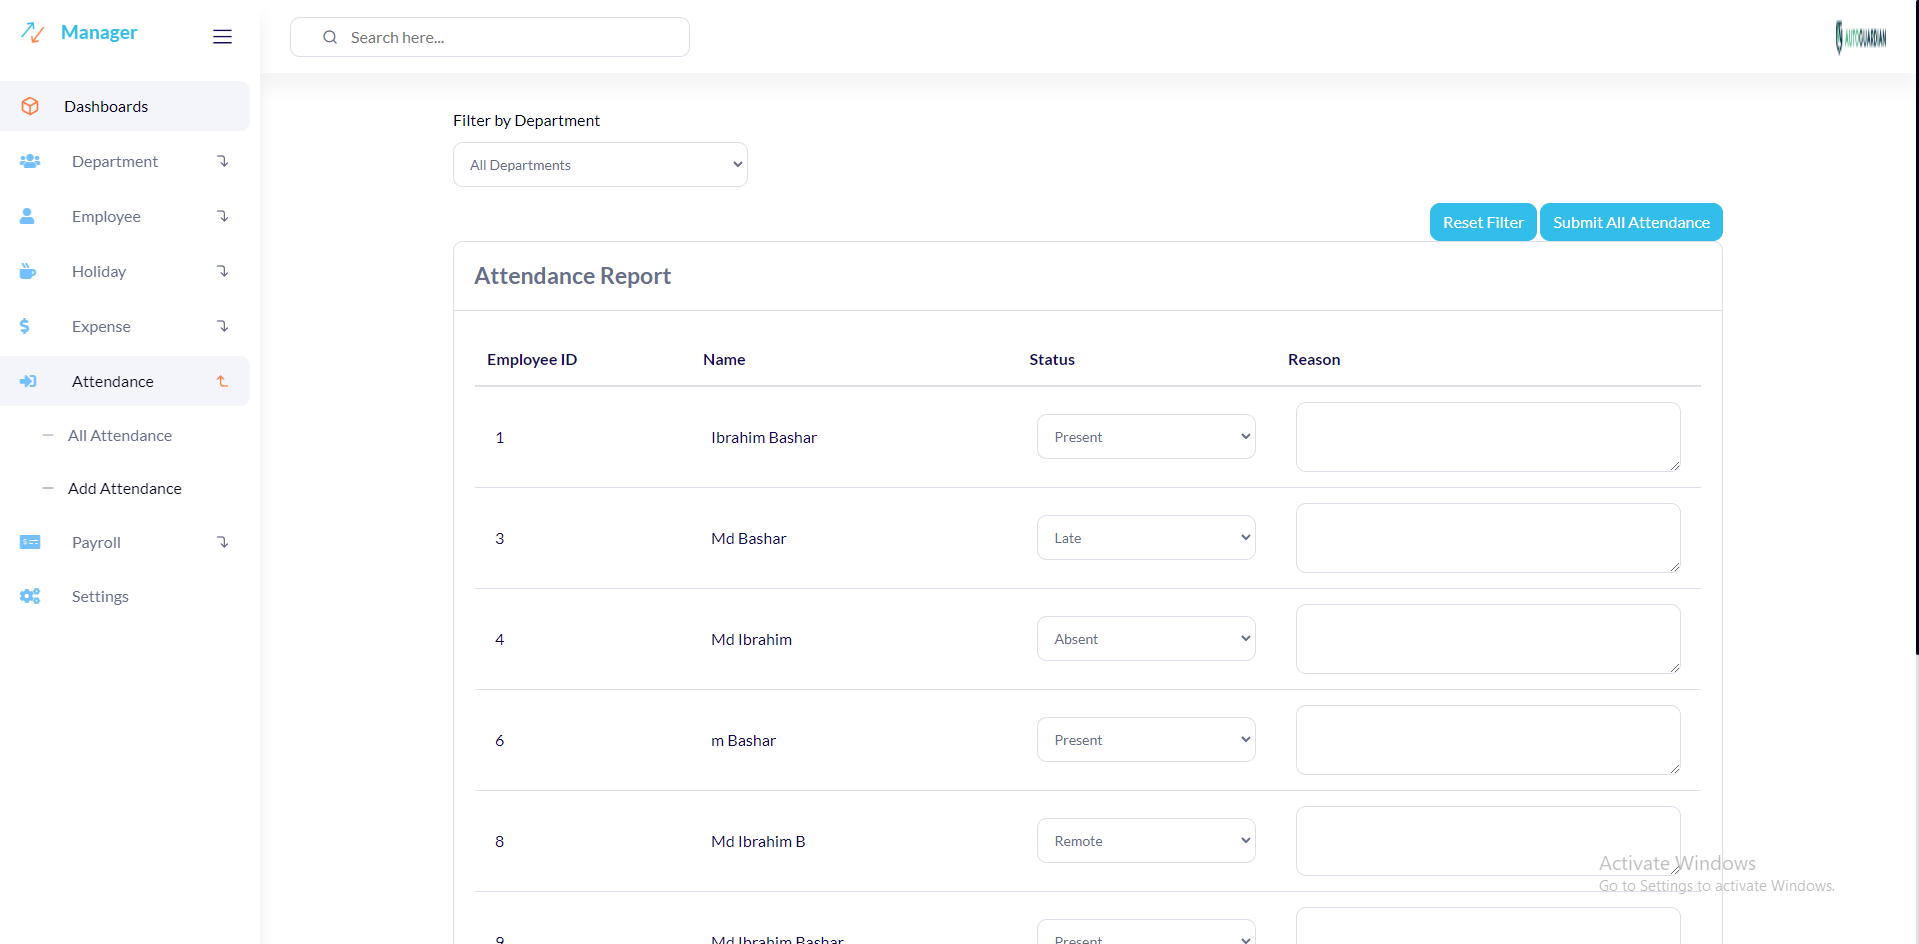Open the All Attendance submenu item

(120, 435)
